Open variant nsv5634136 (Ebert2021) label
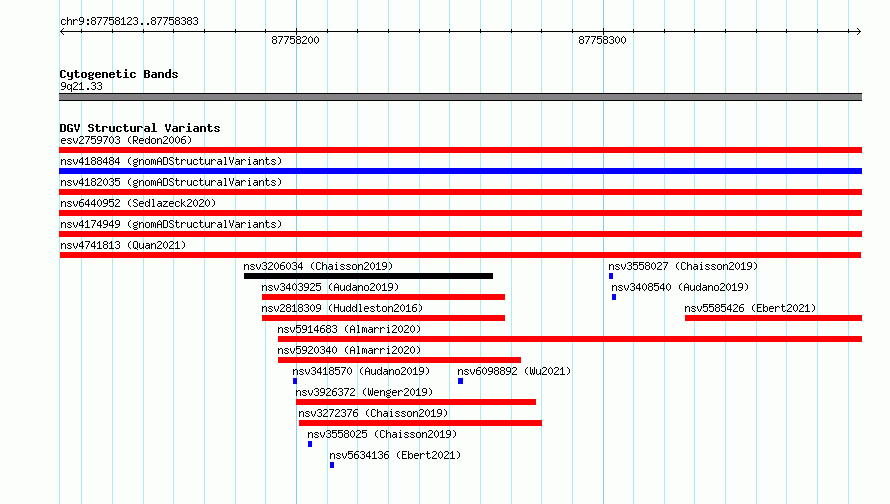Screen dimensions: 890x504 [395, 455]
